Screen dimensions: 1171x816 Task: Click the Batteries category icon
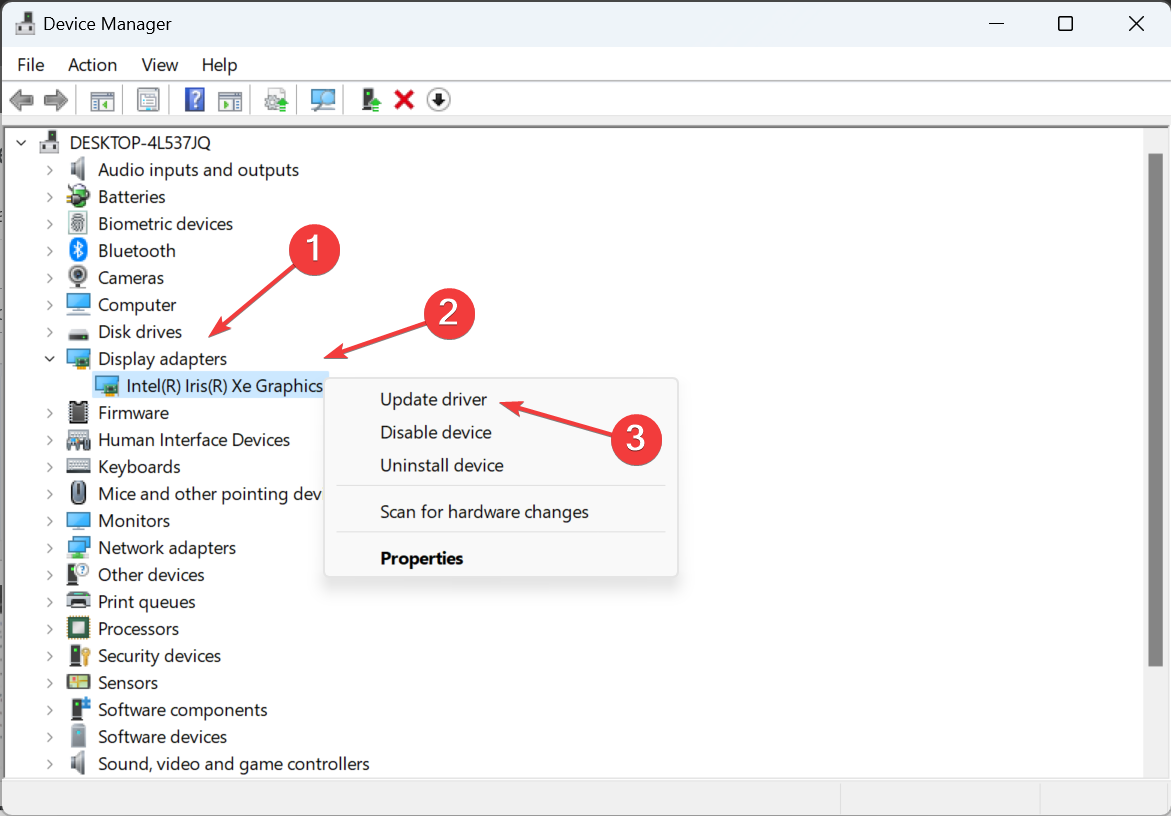tap(78, 196)
